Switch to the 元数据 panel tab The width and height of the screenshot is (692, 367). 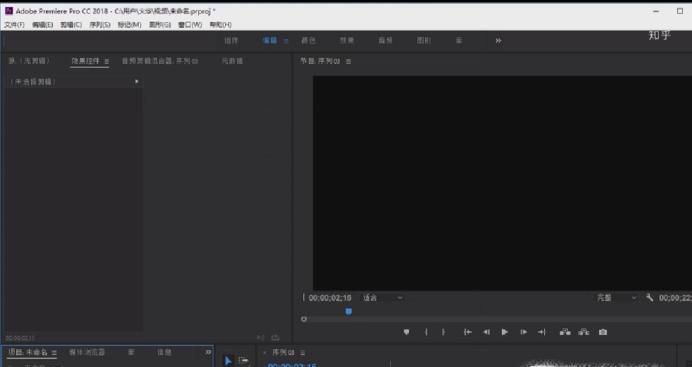click(x=232, y=61)
